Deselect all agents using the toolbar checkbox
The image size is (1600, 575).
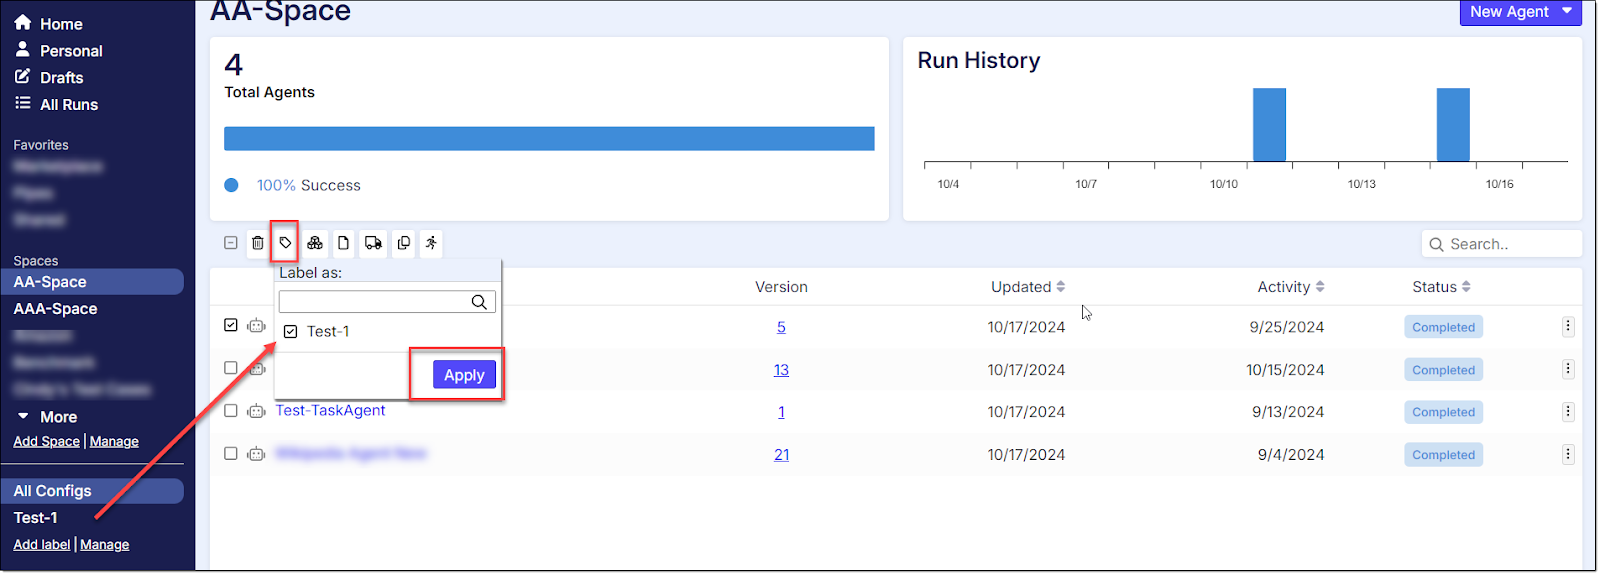pyautogui.click(x=231, y=243)
